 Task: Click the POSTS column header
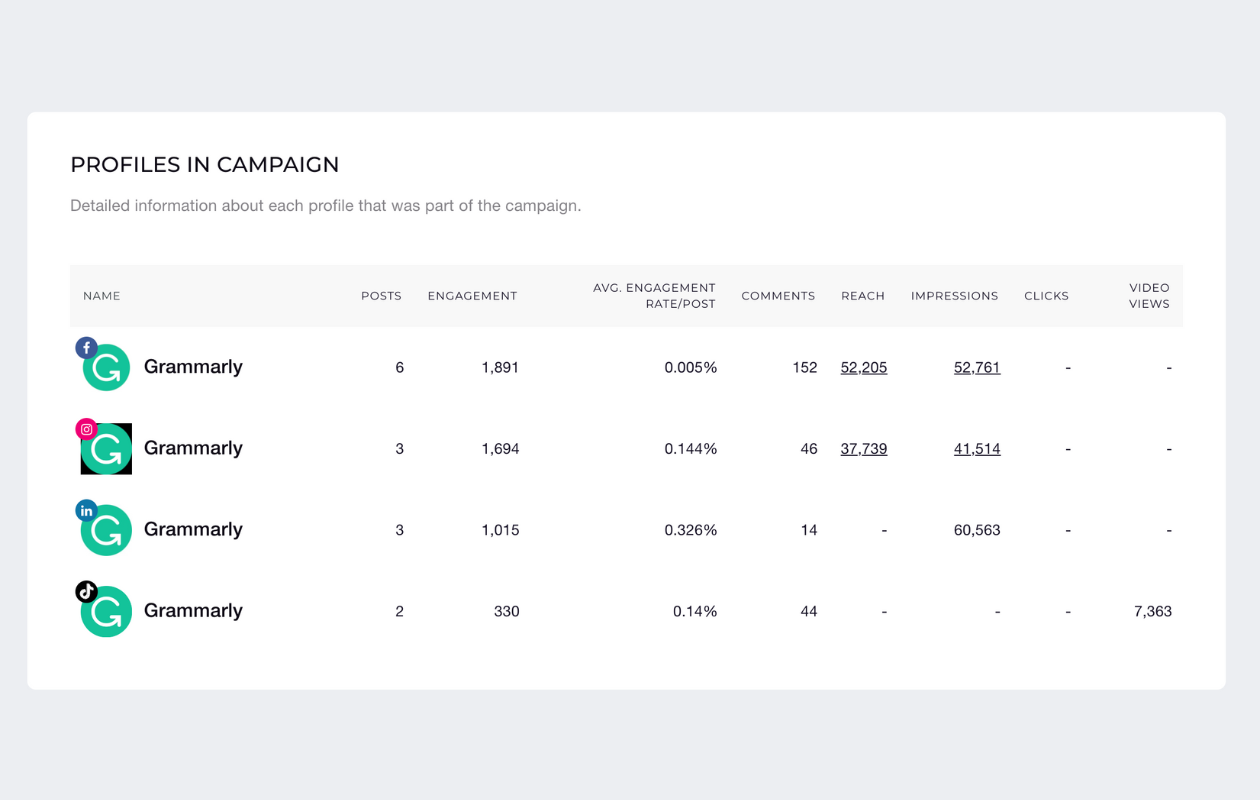click(x=381, y=296)
